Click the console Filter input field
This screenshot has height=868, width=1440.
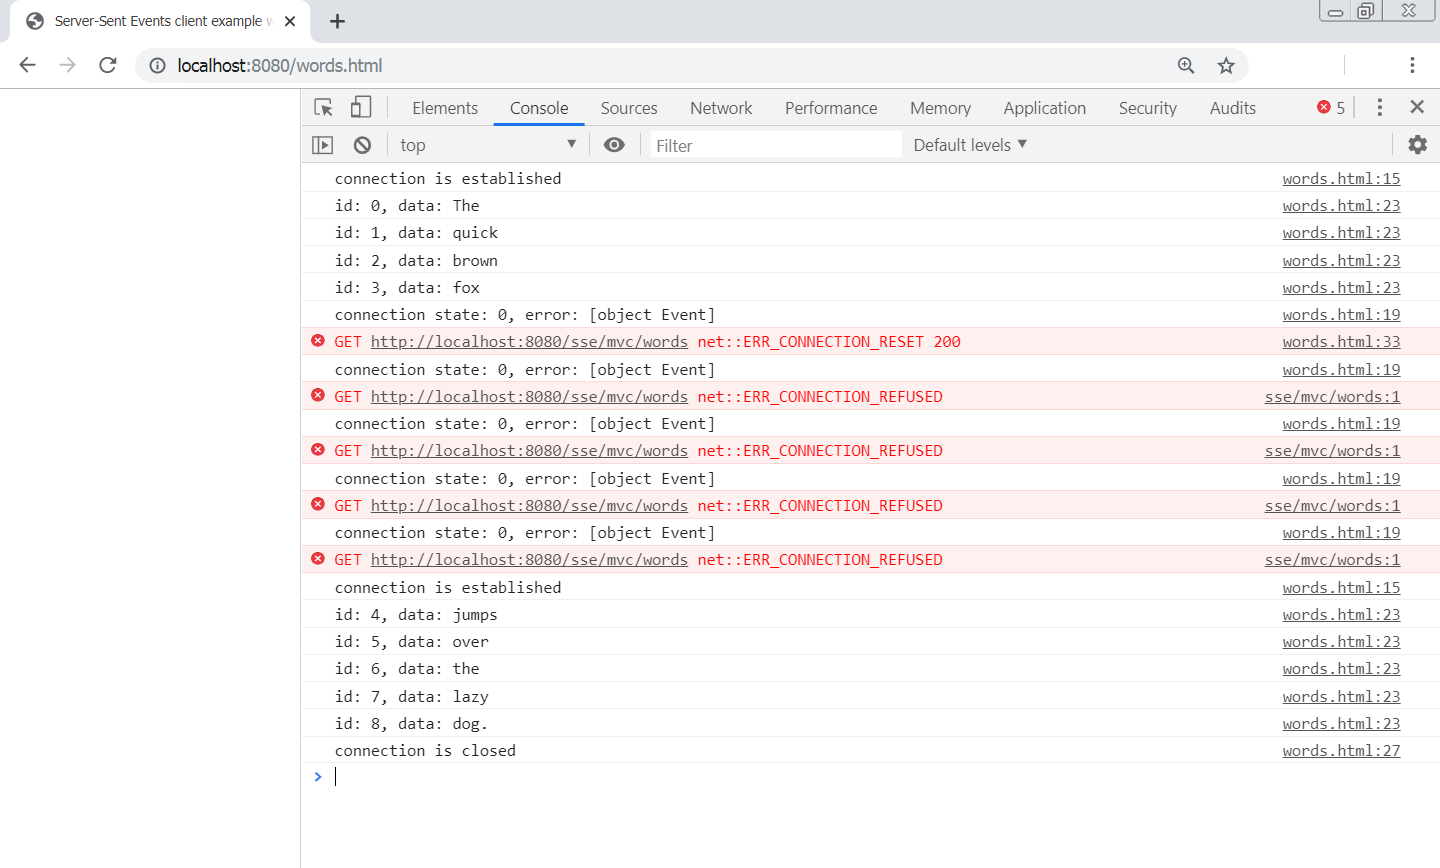point(776,145)
